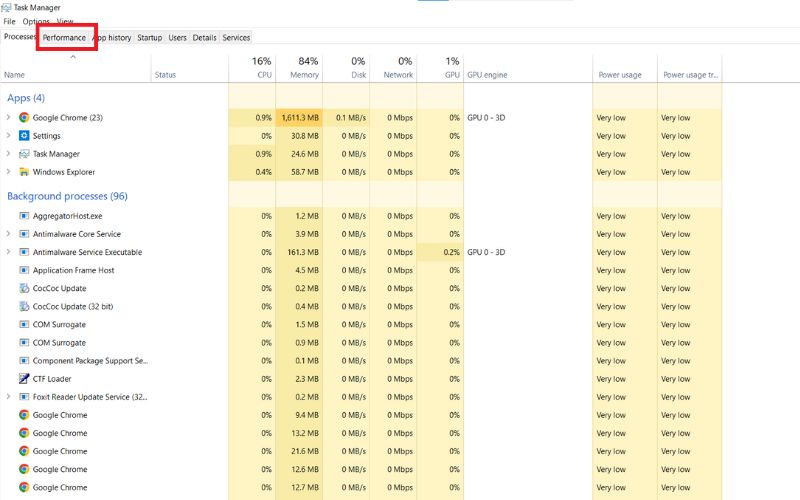Expand the Foxit Reader Update Service entry
Viewport: 800px width, 500px height.
pyautogui.click(x=8, y=397)
